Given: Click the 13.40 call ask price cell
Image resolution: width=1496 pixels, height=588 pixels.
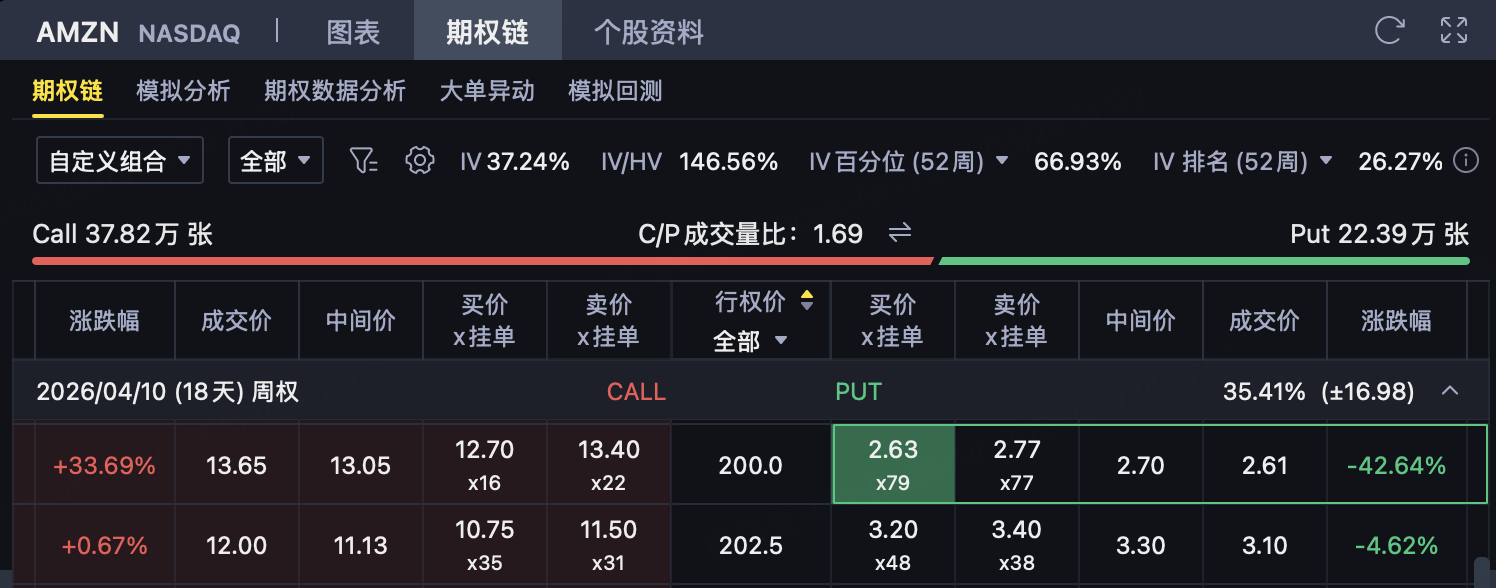Looking at the screenshot, I should pyautogui.click(x=608, y=464).
